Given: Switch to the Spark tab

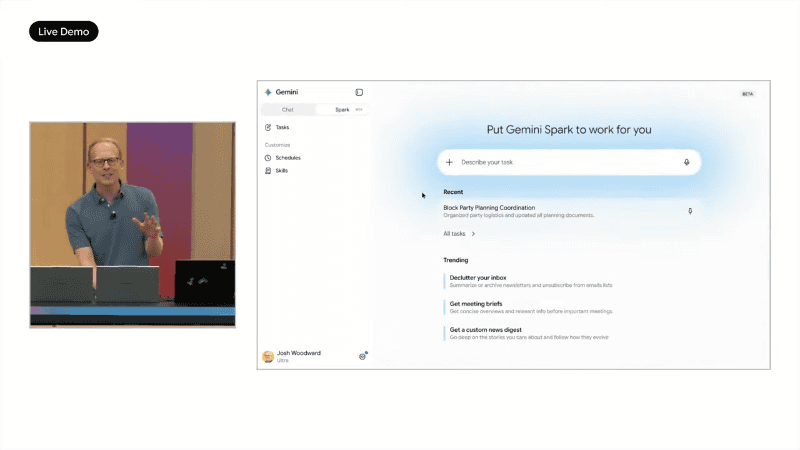Looking at the screenshot, I should coord(342,110).
